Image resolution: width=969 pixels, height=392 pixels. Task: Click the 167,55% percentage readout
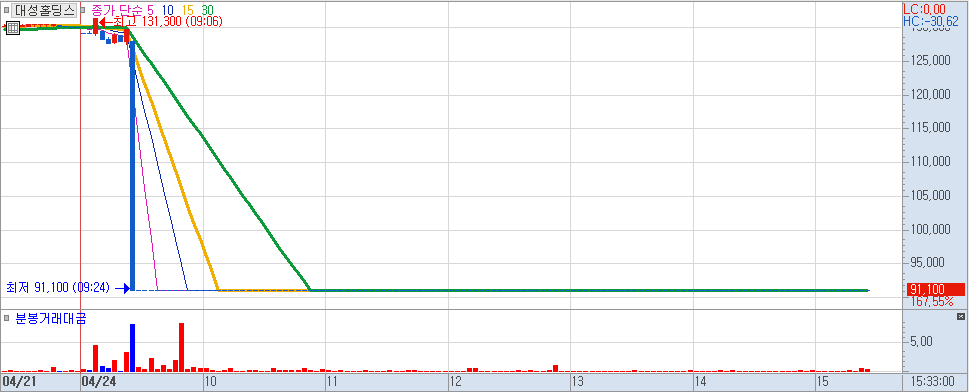[x=932, y=302]
